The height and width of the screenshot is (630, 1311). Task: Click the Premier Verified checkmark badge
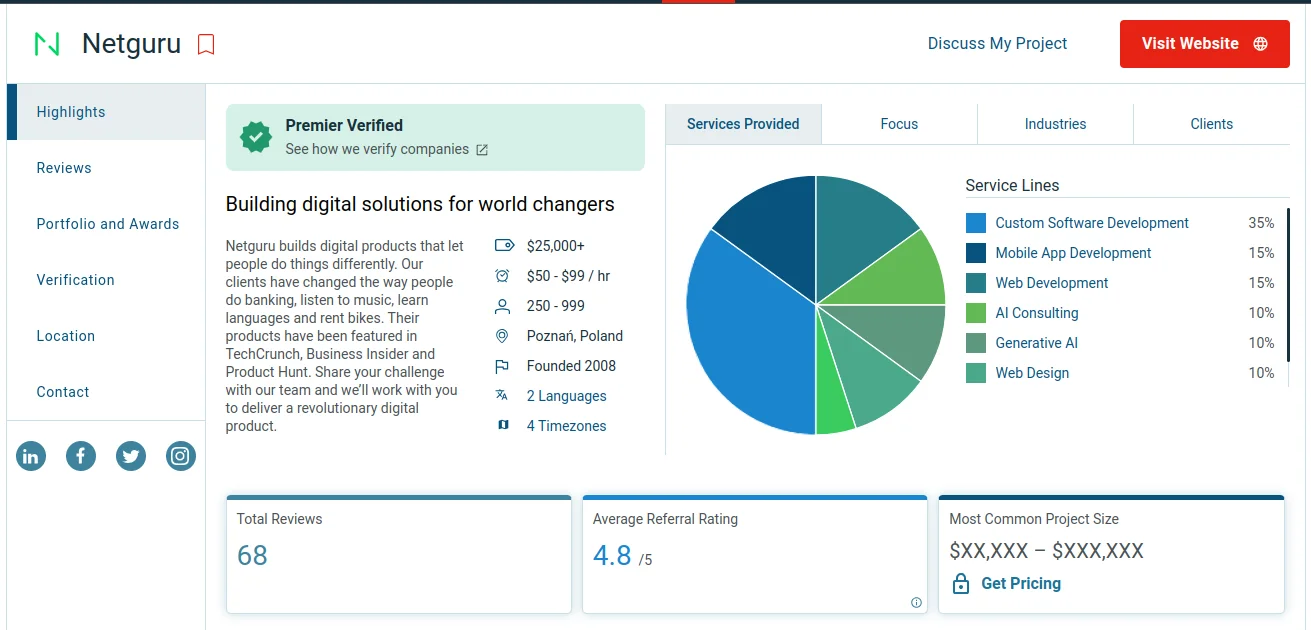(x=257, y=137)
